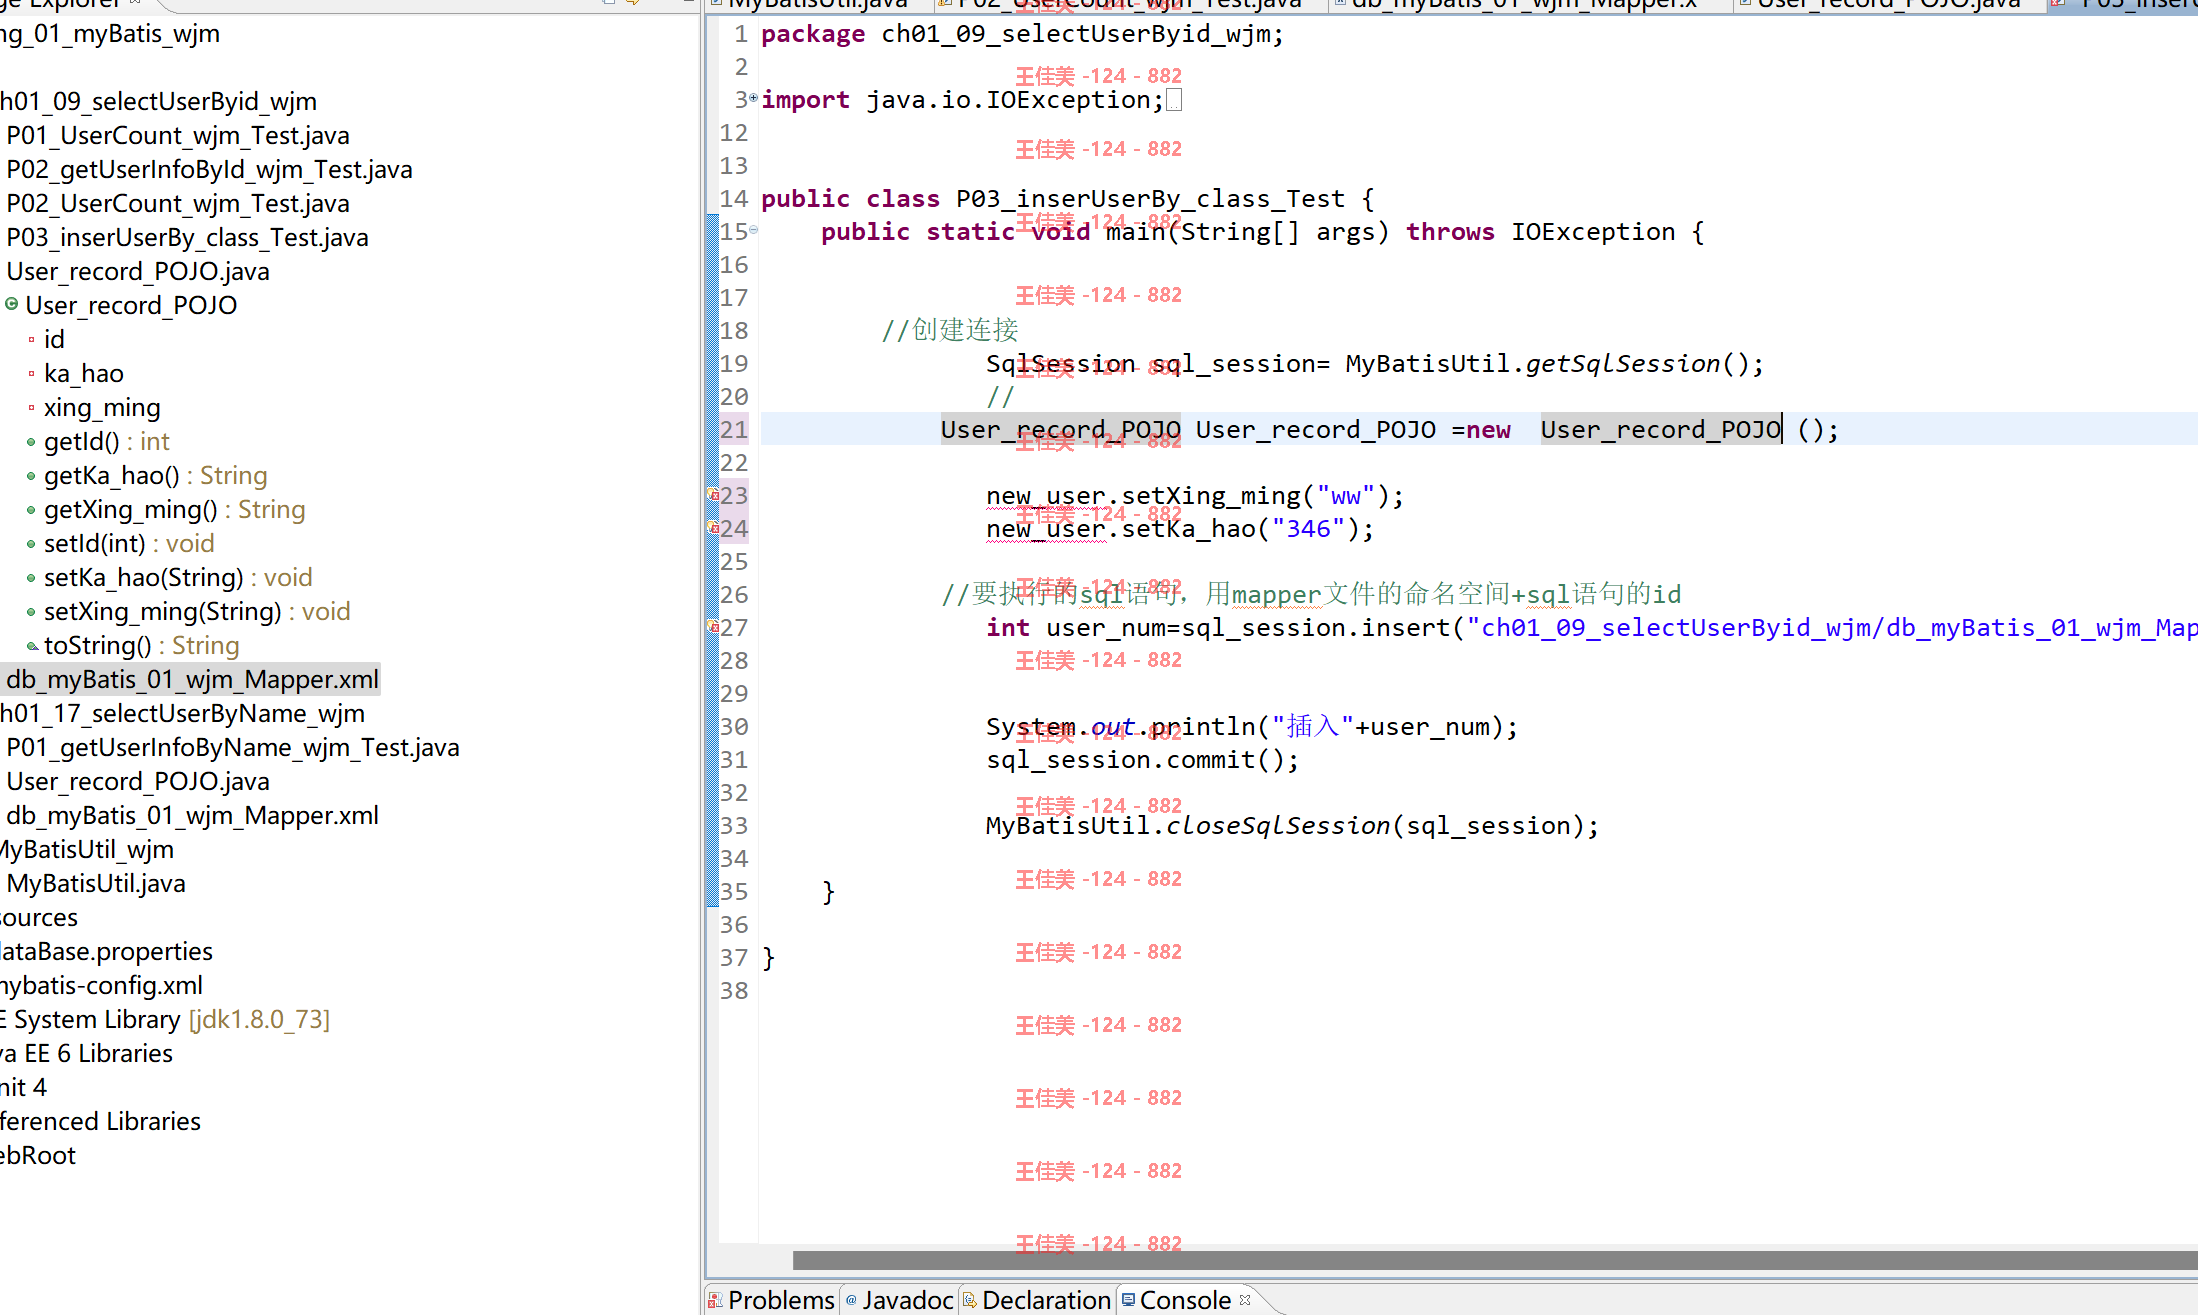Image resolution: width=2198 pixels, height=1315 pixels.
Task: Click 'closeSqlSession' on code line 33
Action: click(1278, 825)
